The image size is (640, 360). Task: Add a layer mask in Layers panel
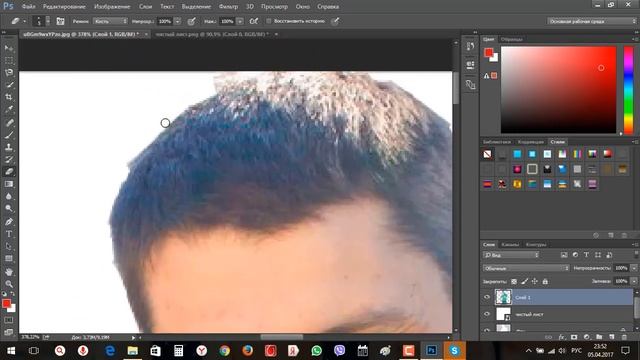(574, 337)
